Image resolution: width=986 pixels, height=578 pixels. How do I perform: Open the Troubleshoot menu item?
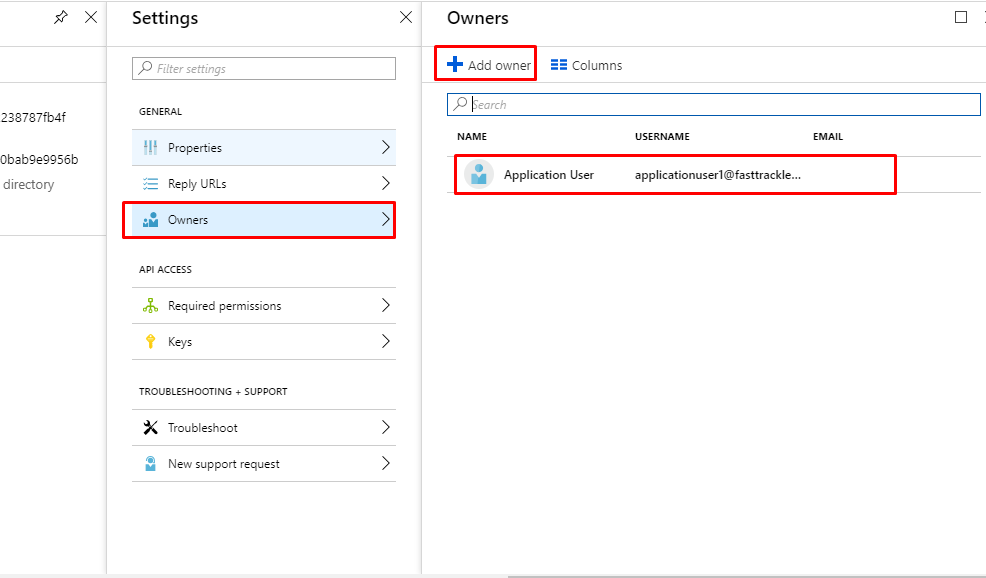pos(263,428)
